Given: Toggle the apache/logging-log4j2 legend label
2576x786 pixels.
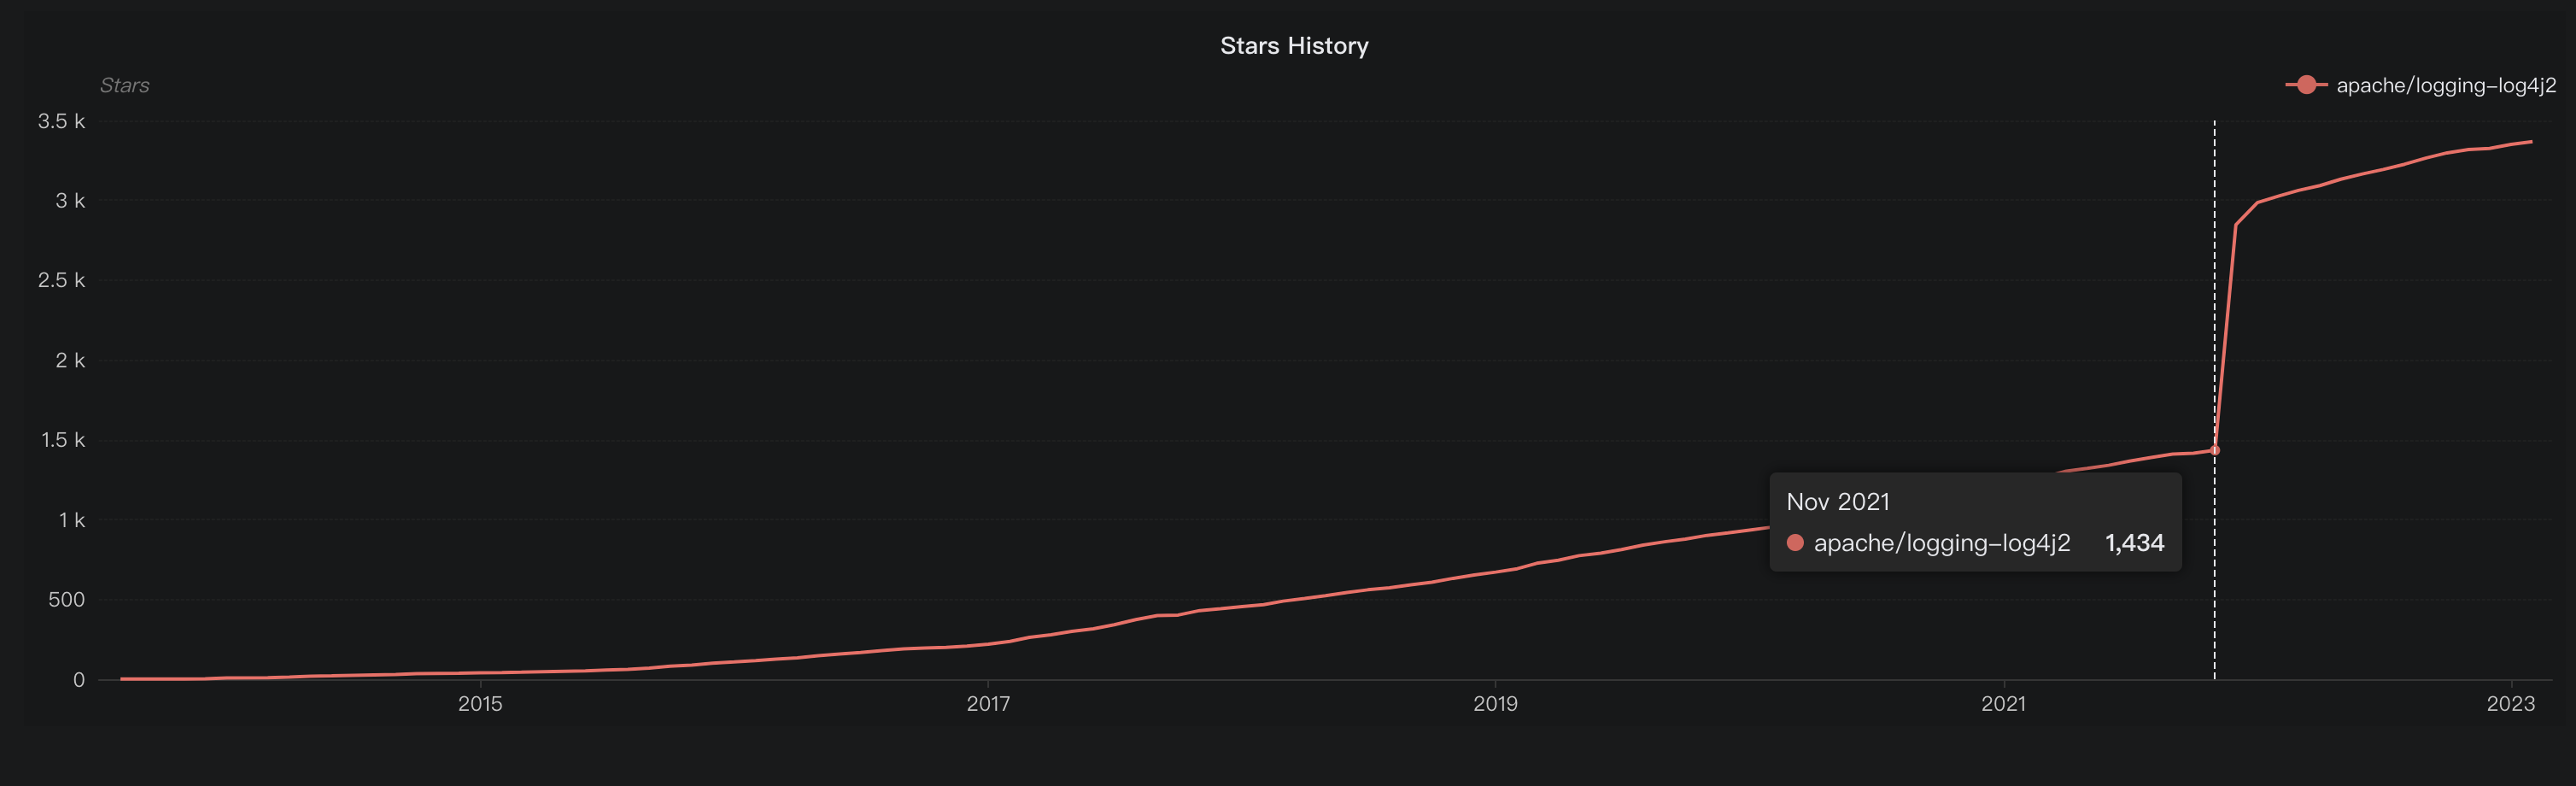Looking at the screenshot, I should 2445,85.
